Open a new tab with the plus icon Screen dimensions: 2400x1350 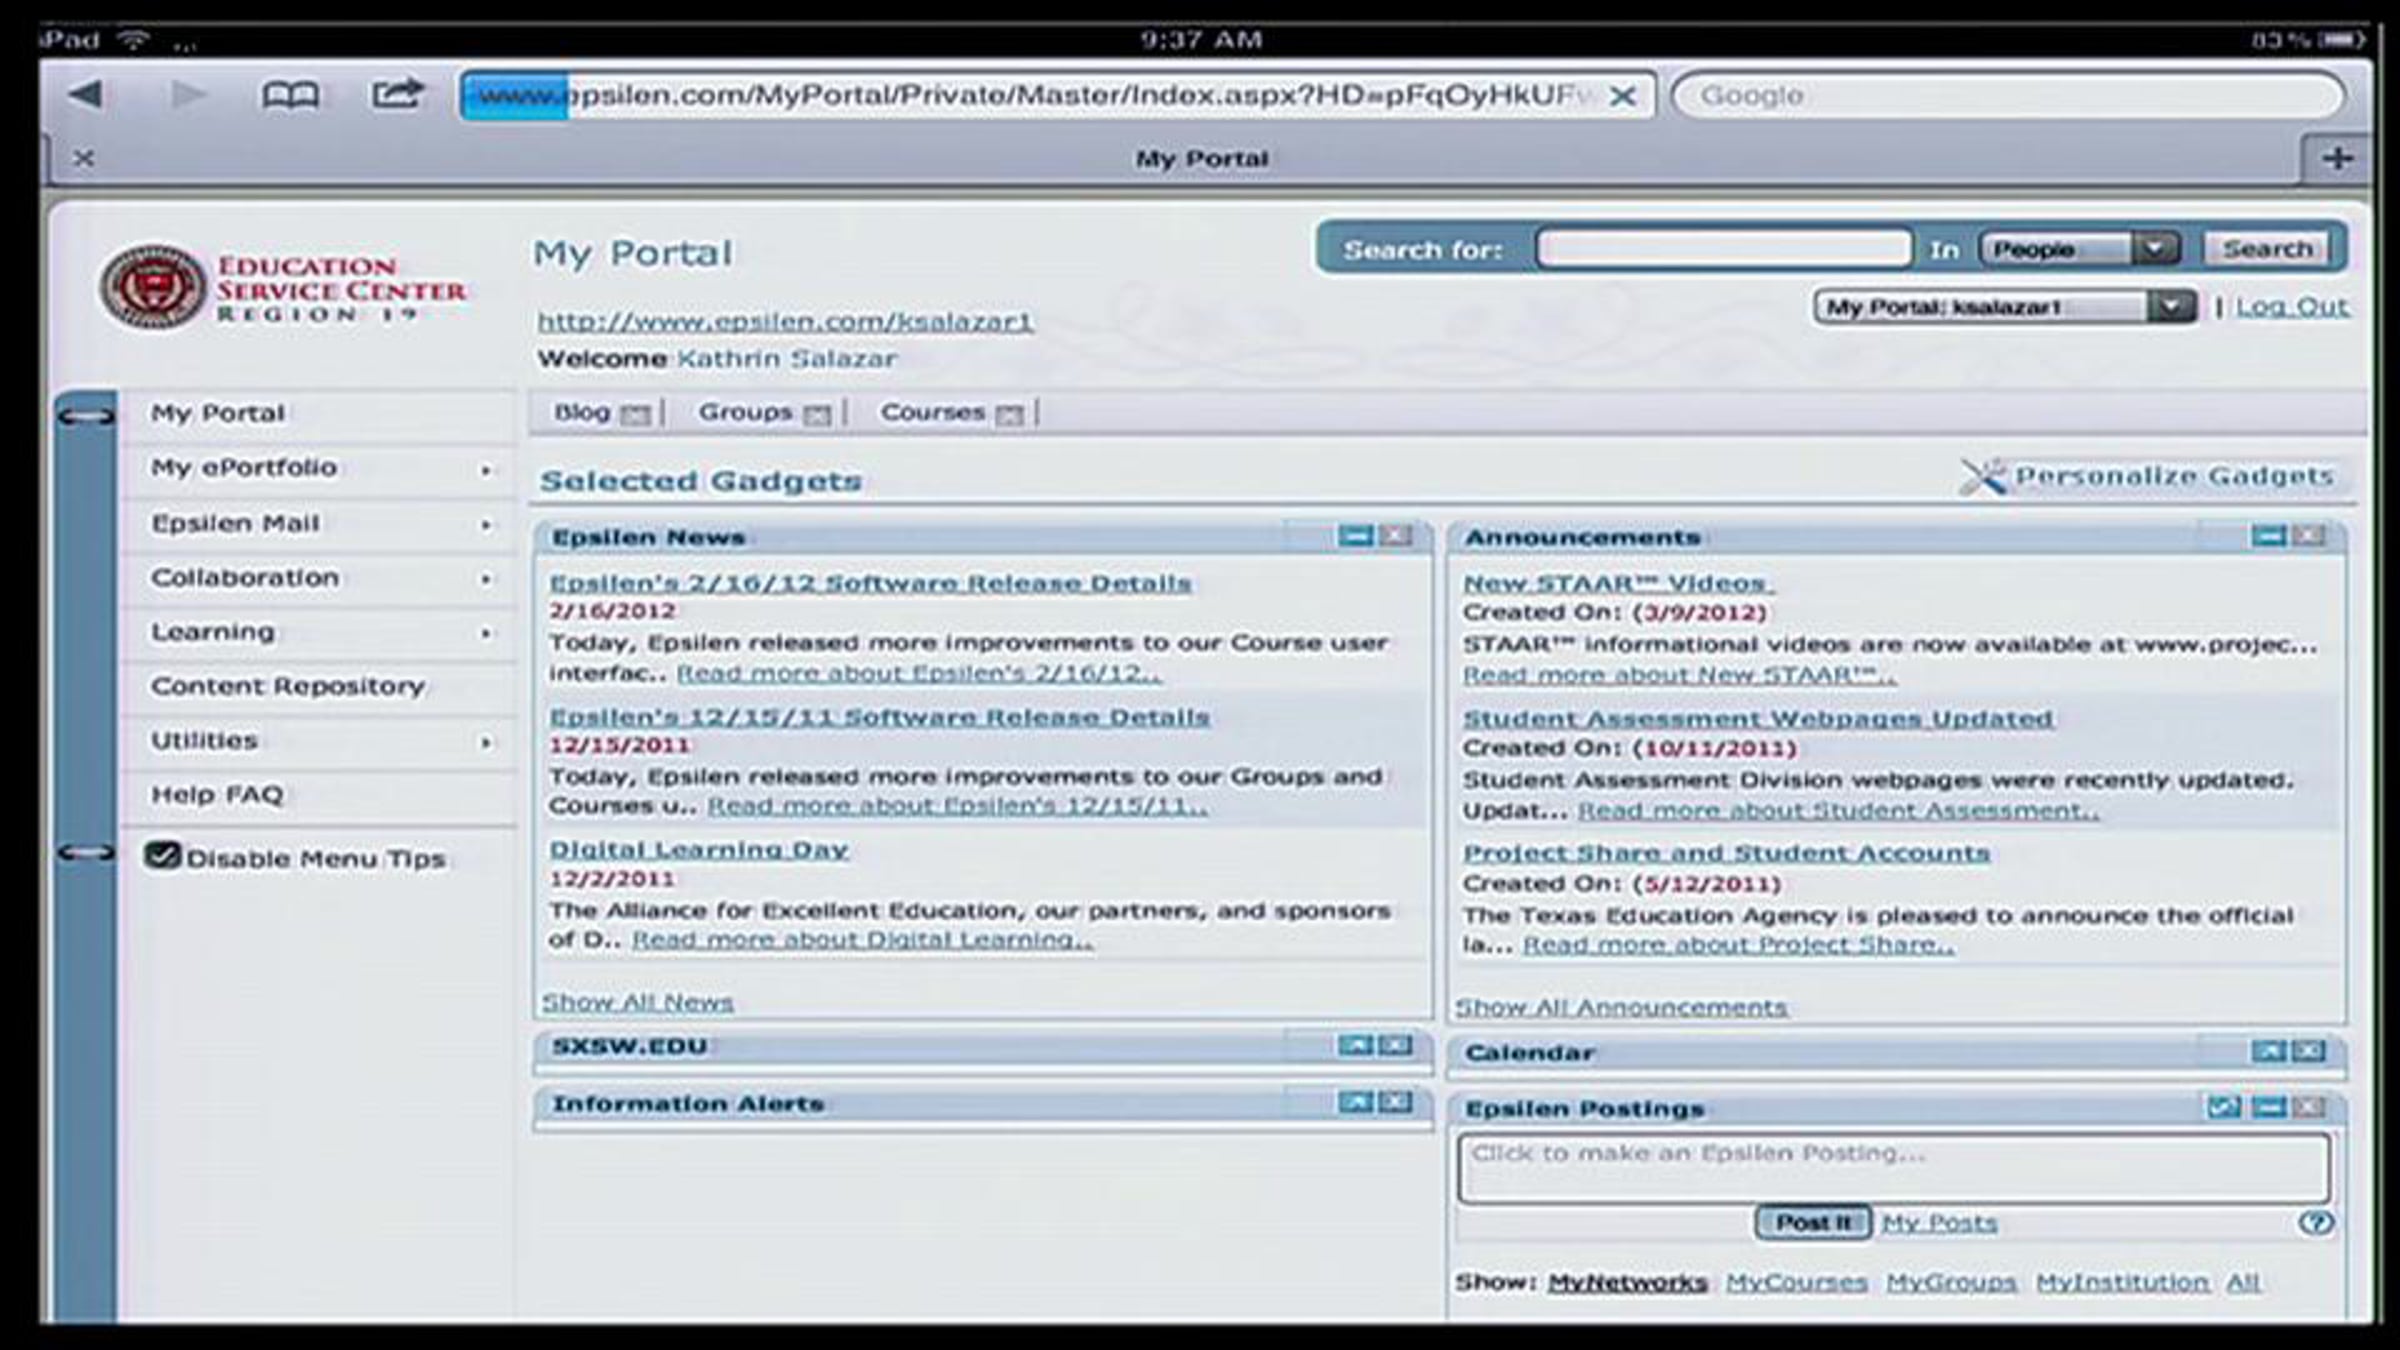pyautogui.click(x=2337, y=158)
